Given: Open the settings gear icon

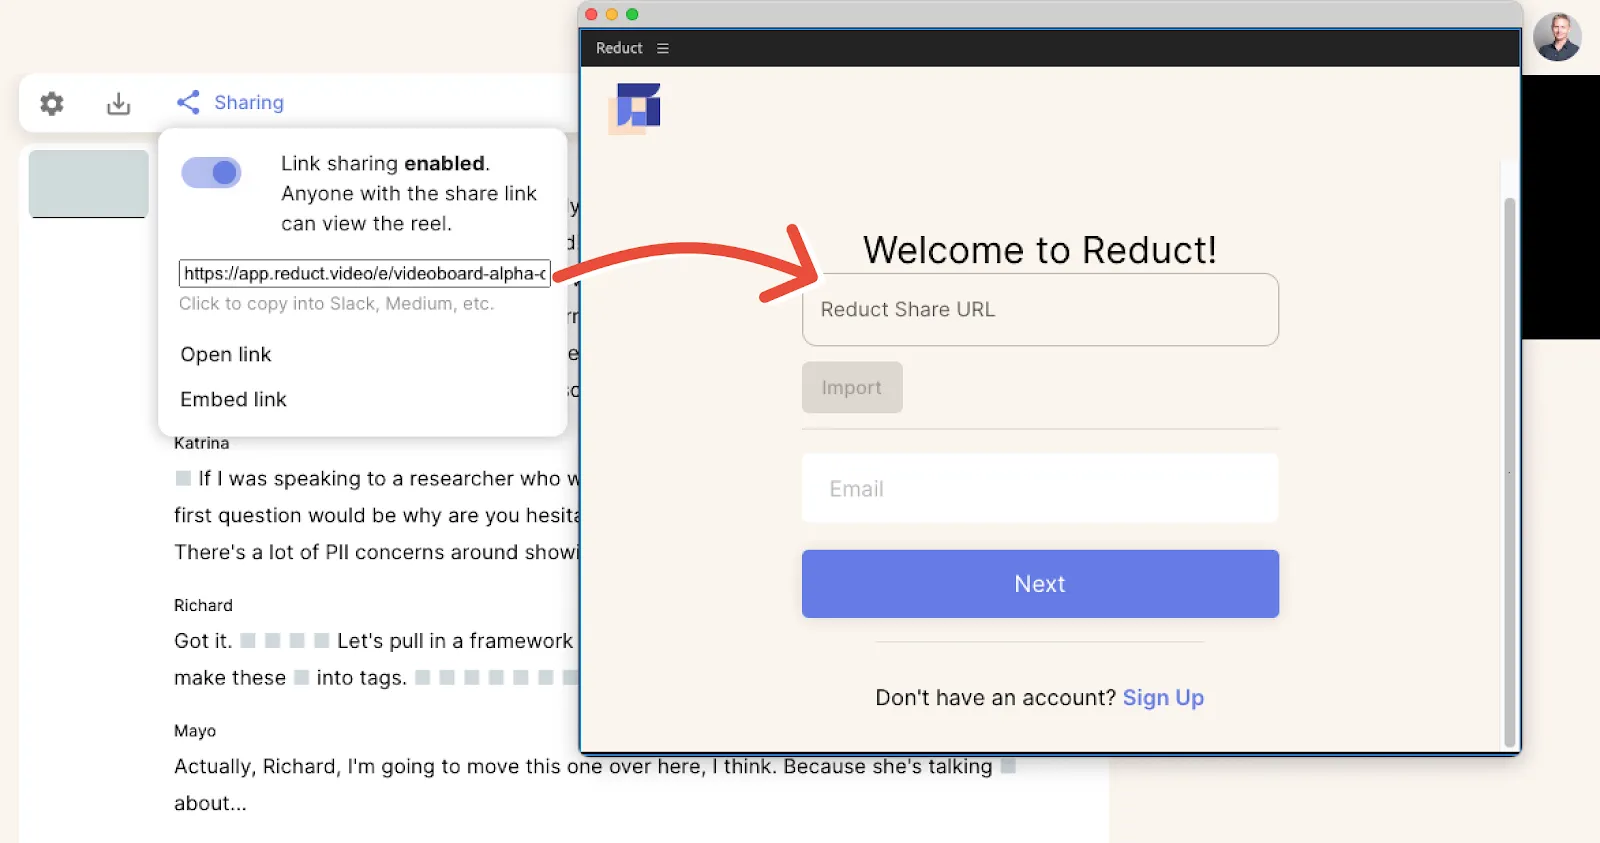Looking at the screenshot, I should pos(52,103).
